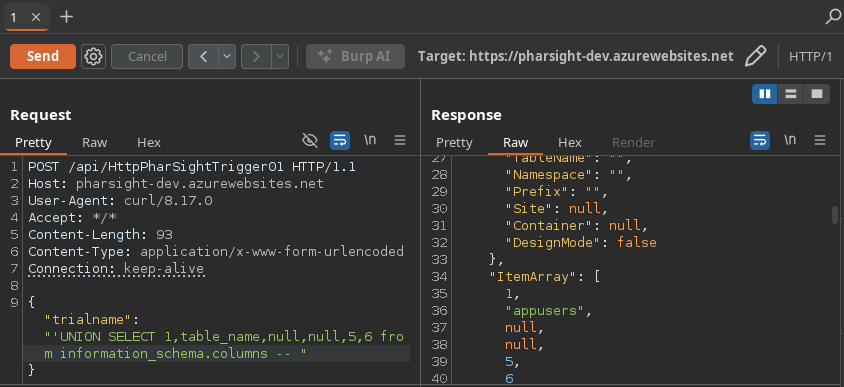Click Connection: keep-alive header
Screen dimensions: 844x387
(116, 268)
